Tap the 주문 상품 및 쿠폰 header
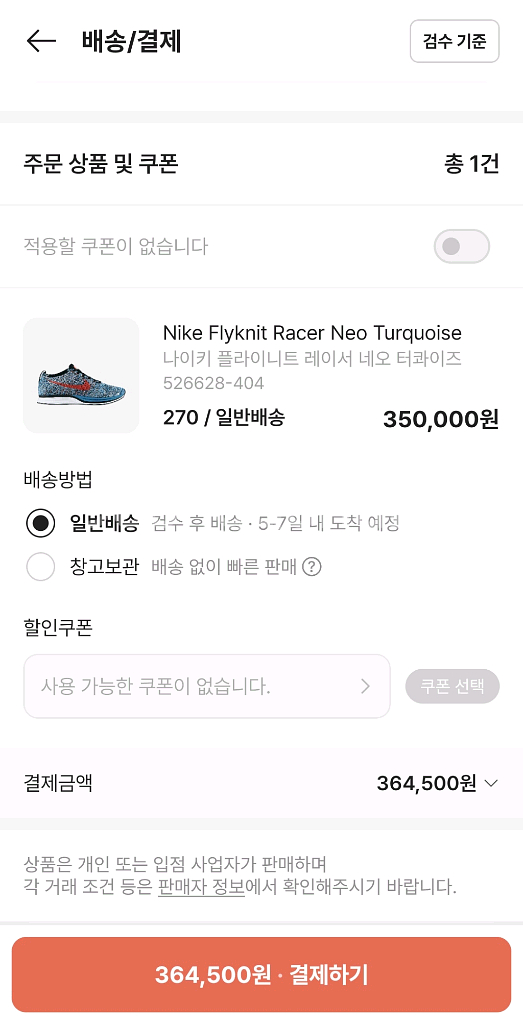The image size is (523, 1024). [x=101, y=165]
